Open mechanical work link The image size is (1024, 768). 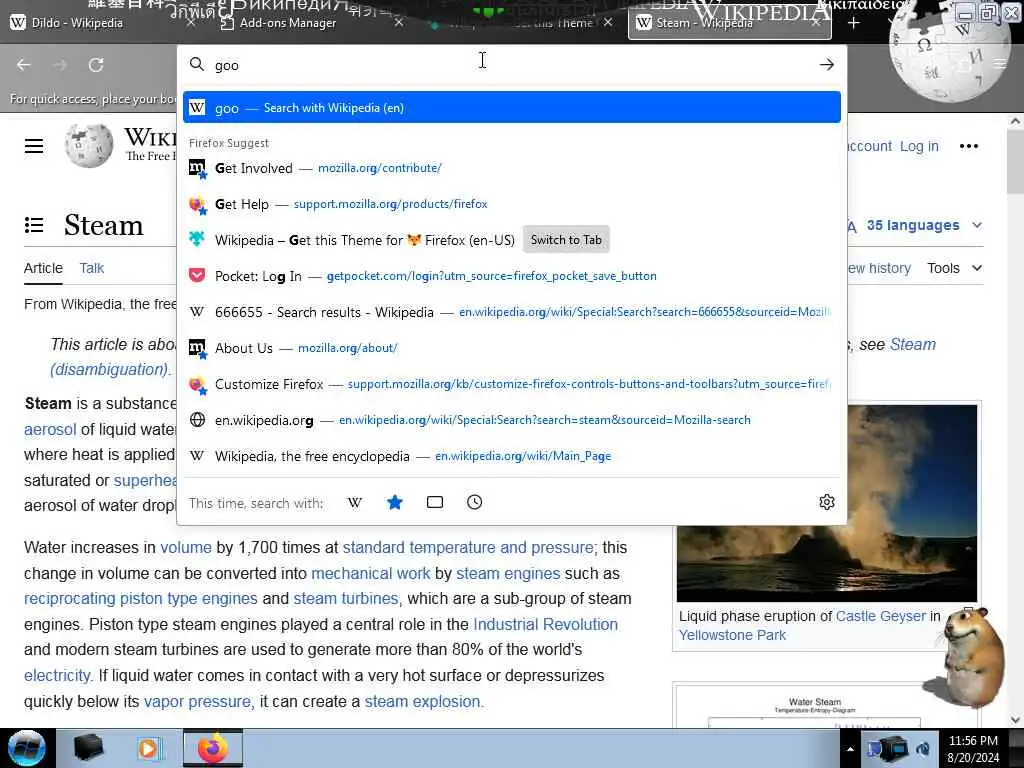(x=370, y=573)
